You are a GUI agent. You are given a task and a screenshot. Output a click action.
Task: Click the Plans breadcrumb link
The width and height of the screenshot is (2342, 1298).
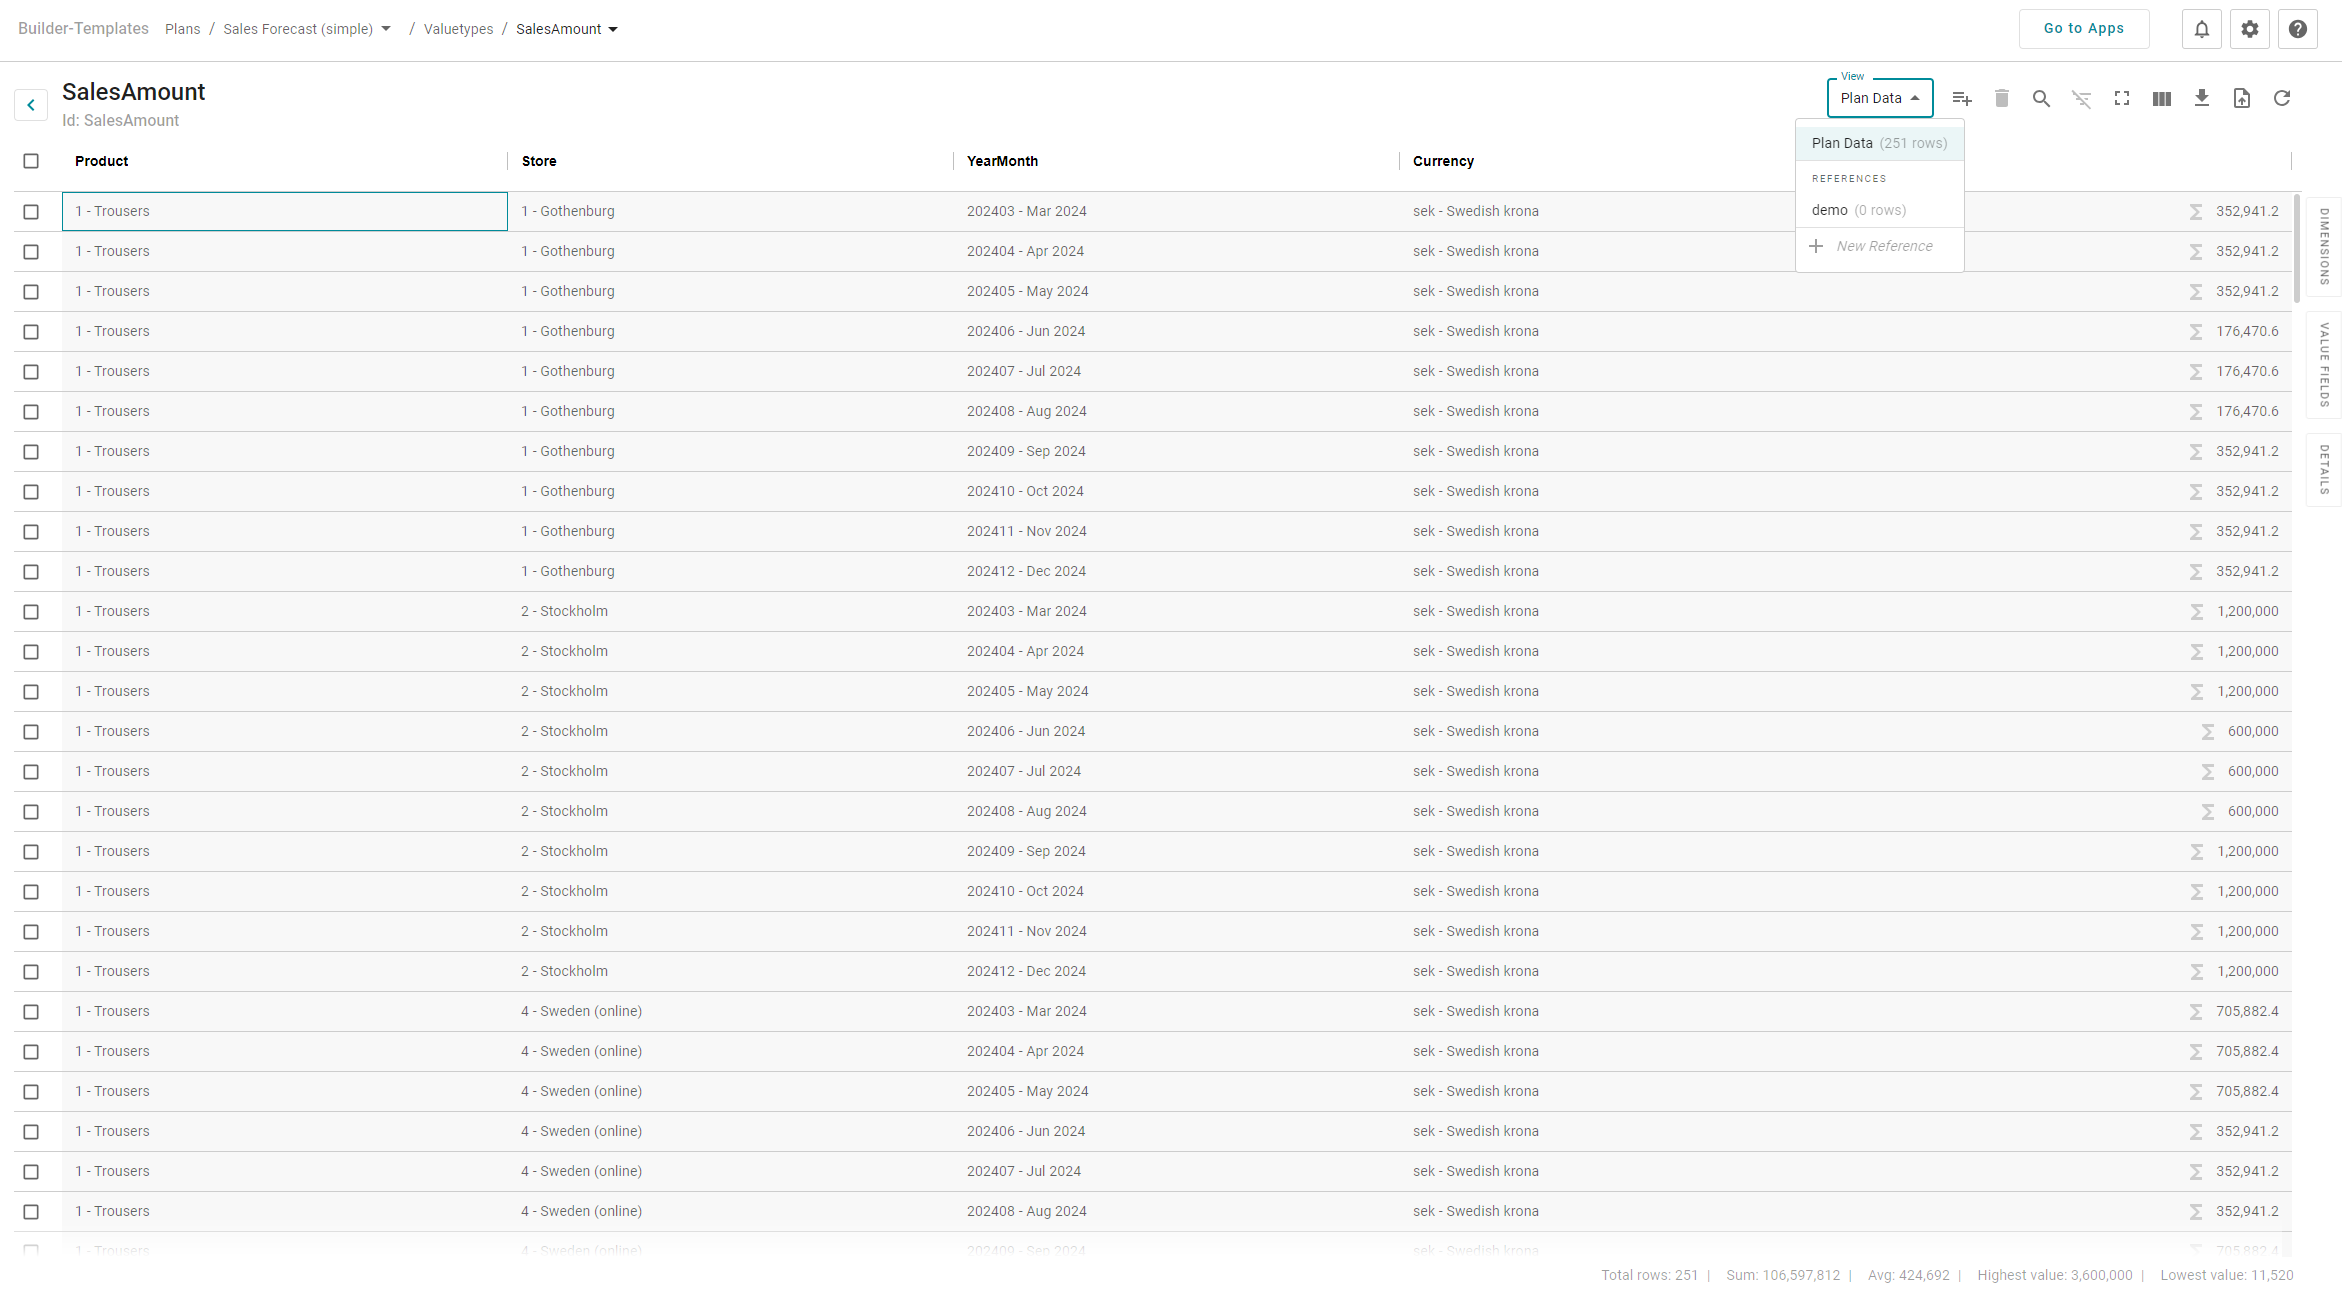182,29
